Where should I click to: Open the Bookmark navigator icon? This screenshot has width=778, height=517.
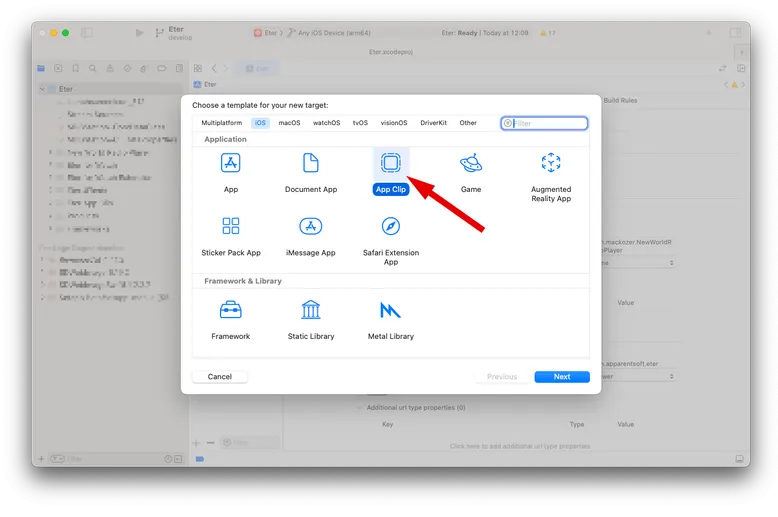pos(75,68)
